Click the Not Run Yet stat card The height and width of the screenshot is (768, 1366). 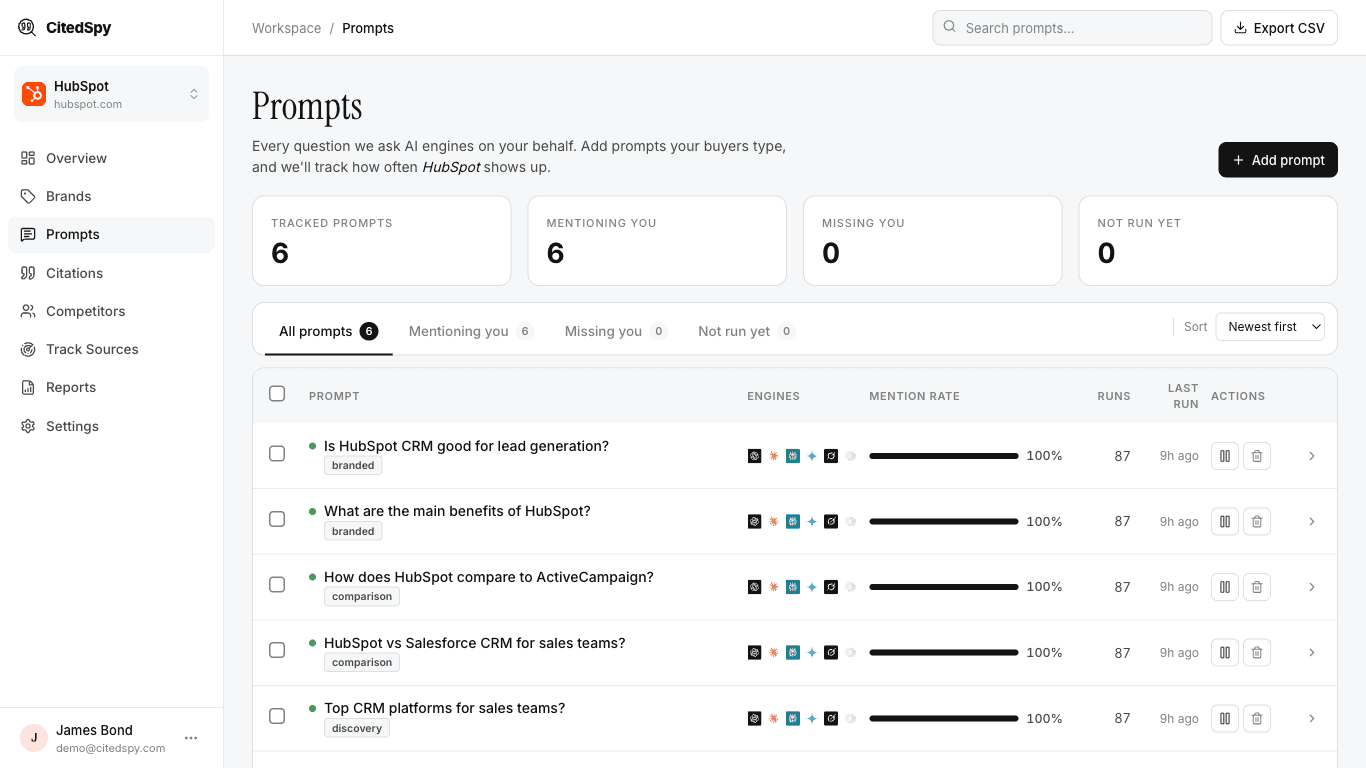click(x=1208, y=241)
